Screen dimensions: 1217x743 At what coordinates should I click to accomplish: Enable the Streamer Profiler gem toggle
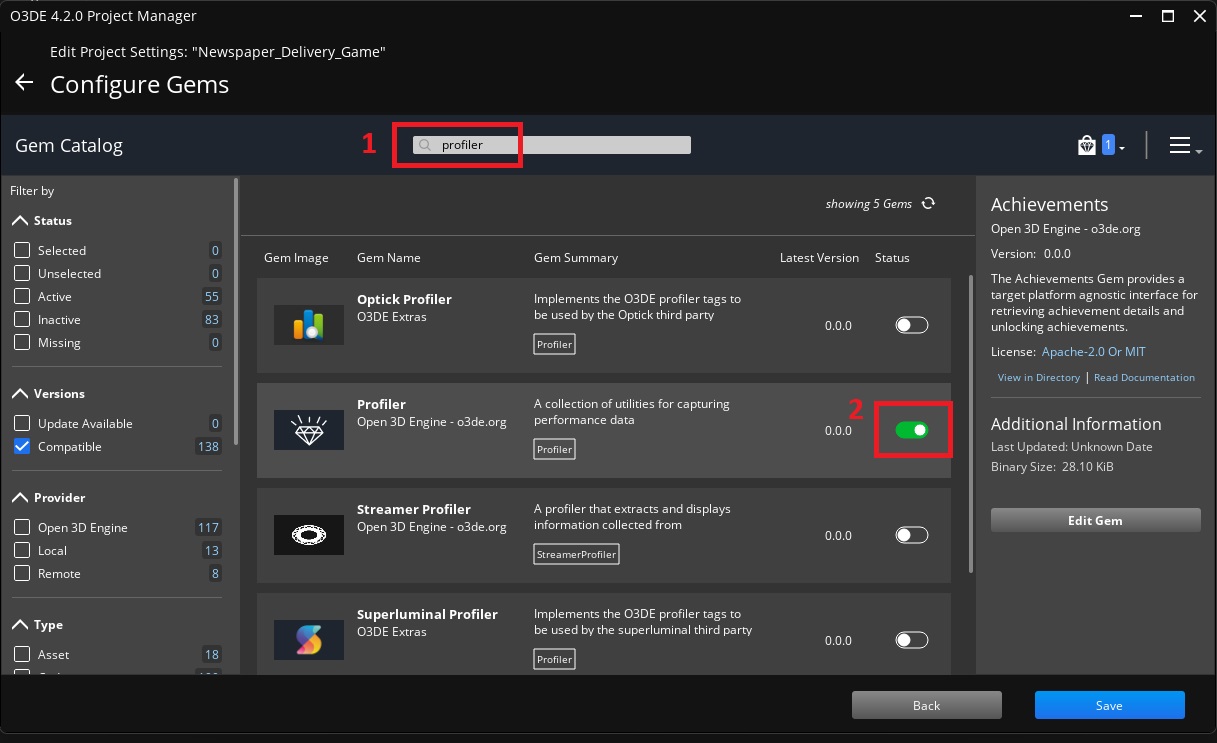[x=912, y=535]
